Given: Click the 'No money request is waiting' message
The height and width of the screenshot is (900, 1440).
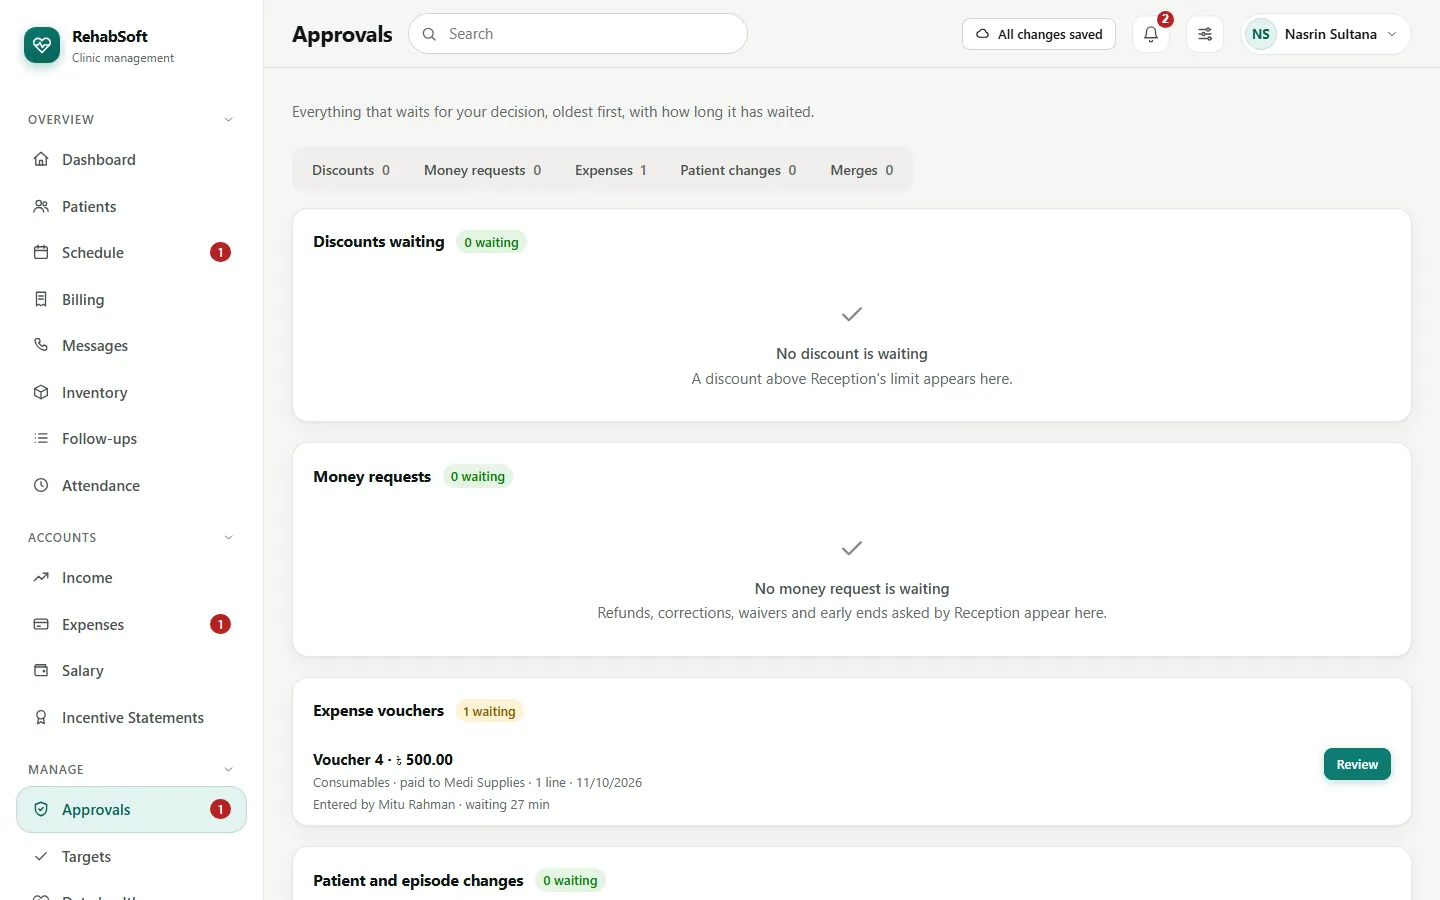Looking at the screenshot, I should (852, 589).
